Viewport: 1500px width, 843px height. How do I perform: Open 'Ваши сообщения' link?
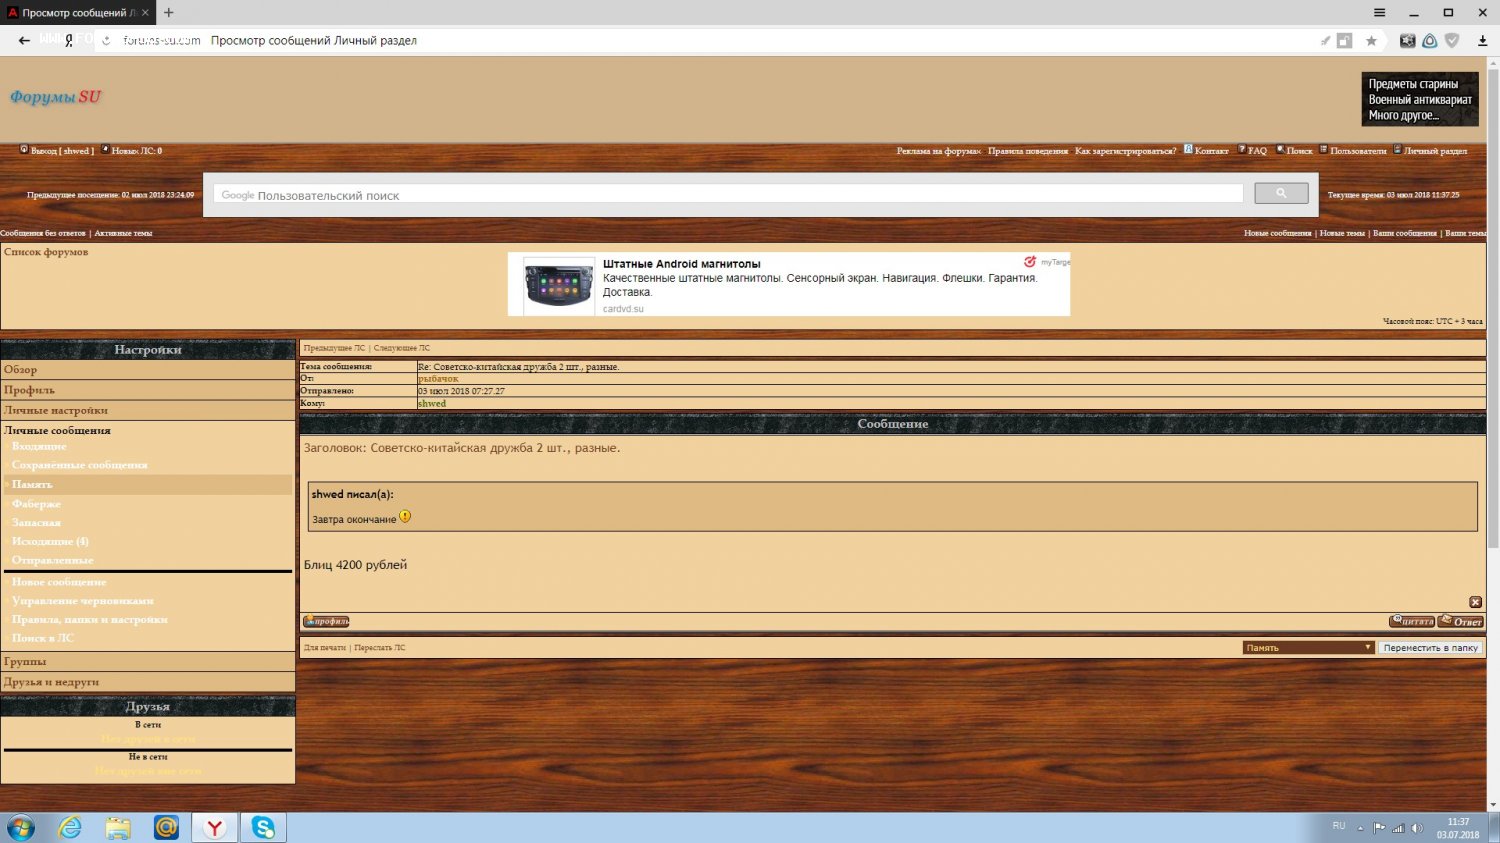1404,233
